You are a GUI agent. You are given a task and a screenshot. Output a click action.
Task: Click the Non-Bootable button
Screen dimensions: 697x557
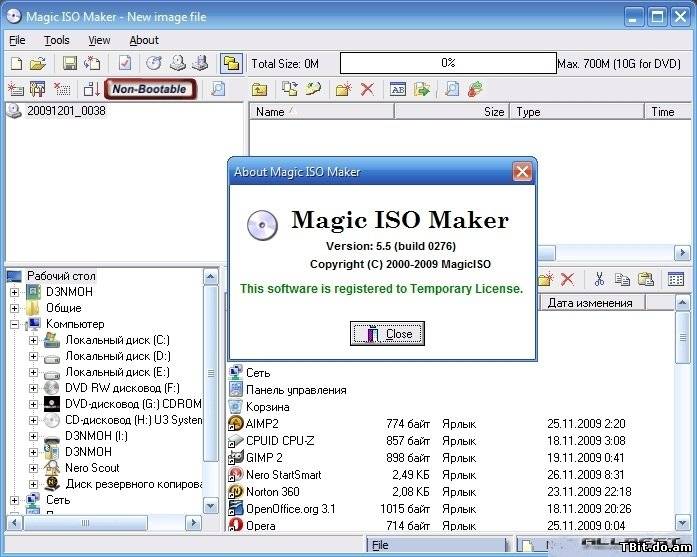tap(150, 89)
